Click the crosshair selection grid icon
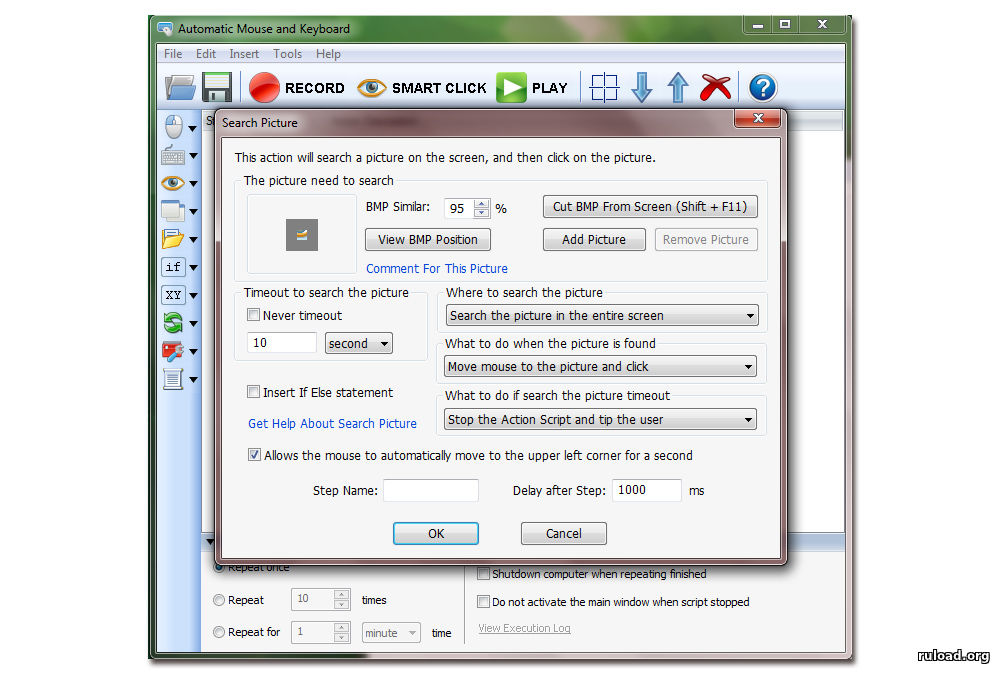The height and width of the screenshot is (674, 1000). tap(604, 87)
